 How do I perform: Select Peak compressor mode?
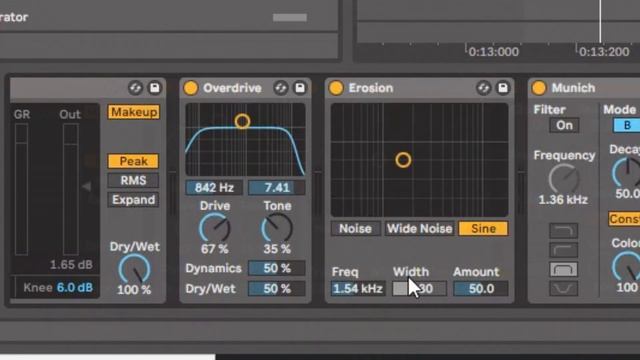coord(133,161)
